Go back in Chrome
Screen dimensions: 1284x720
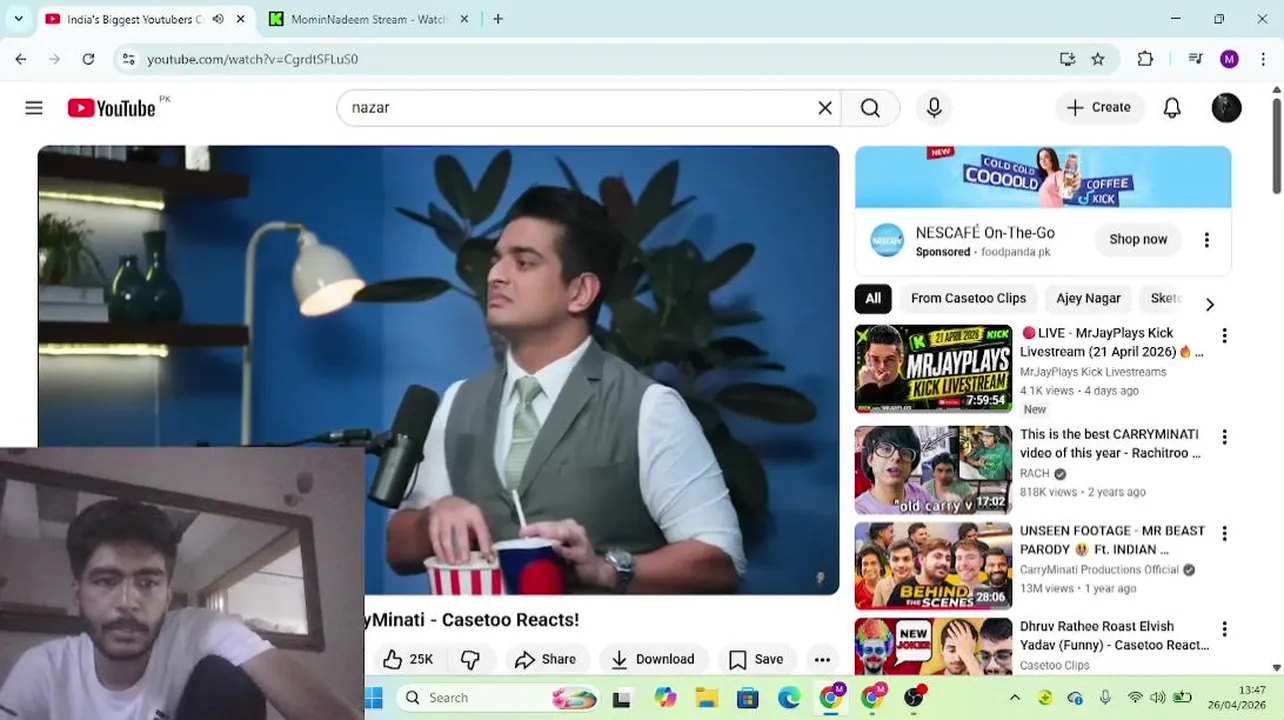pyautogui.click(x=21, y=59)
